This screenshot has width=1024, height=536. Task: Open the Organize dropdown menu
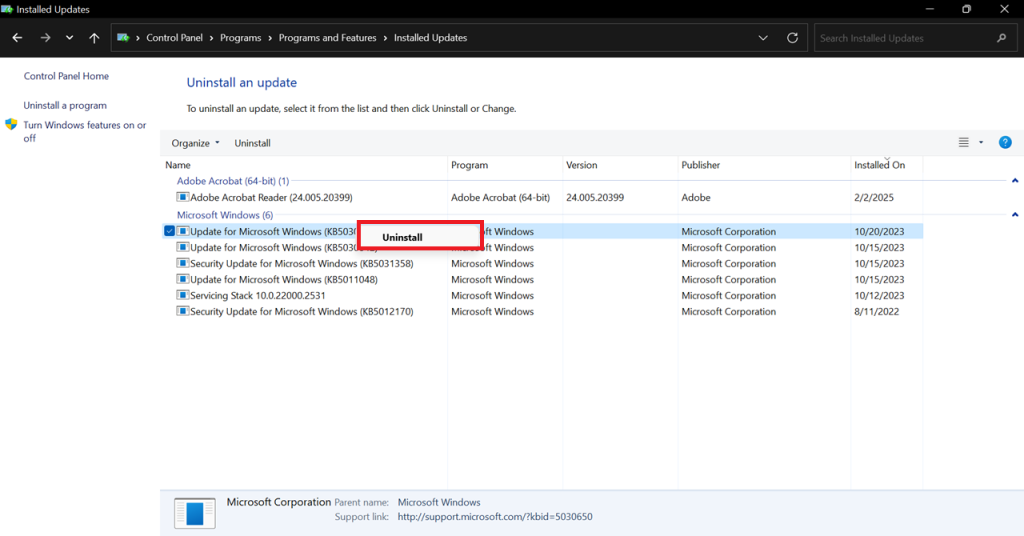tap(195, 143)
